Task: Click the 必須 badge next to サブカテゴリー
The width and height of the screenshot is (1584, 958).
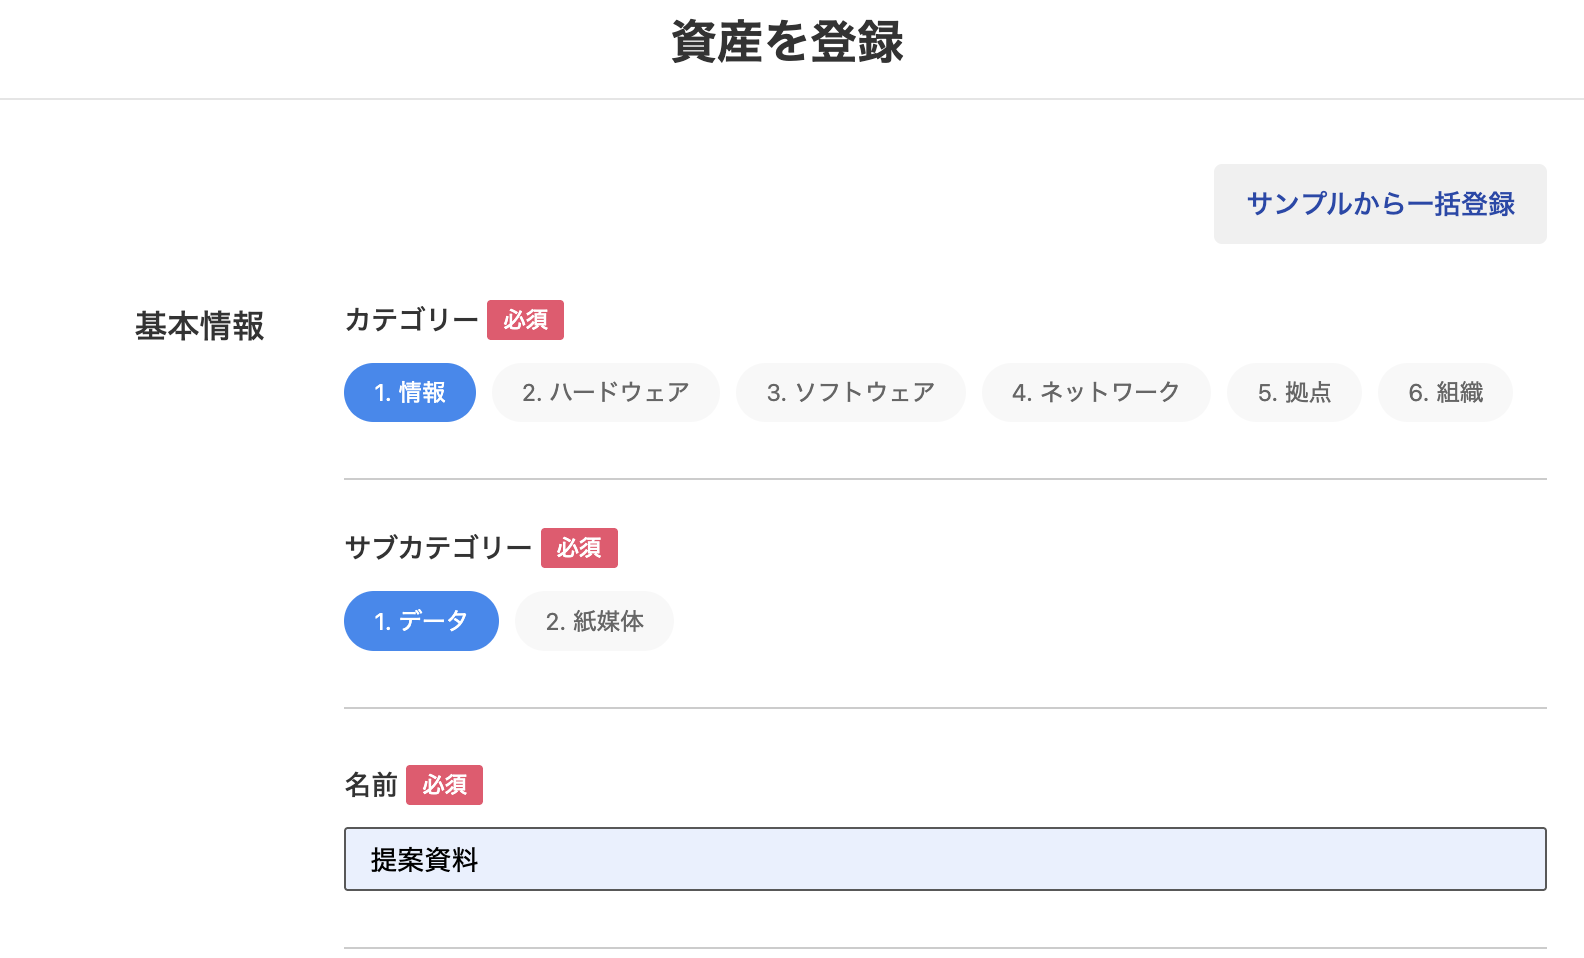Action: [x=579, y=548]
